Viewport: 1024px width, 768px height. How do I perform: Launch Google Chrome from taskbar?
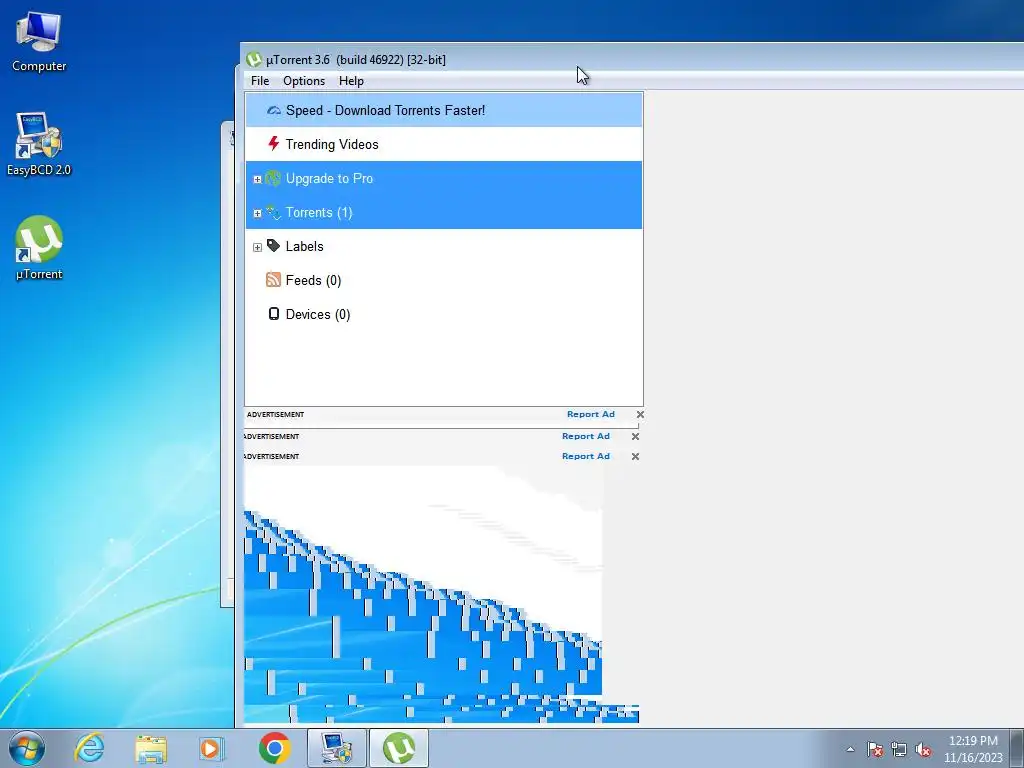coord(274,748)
